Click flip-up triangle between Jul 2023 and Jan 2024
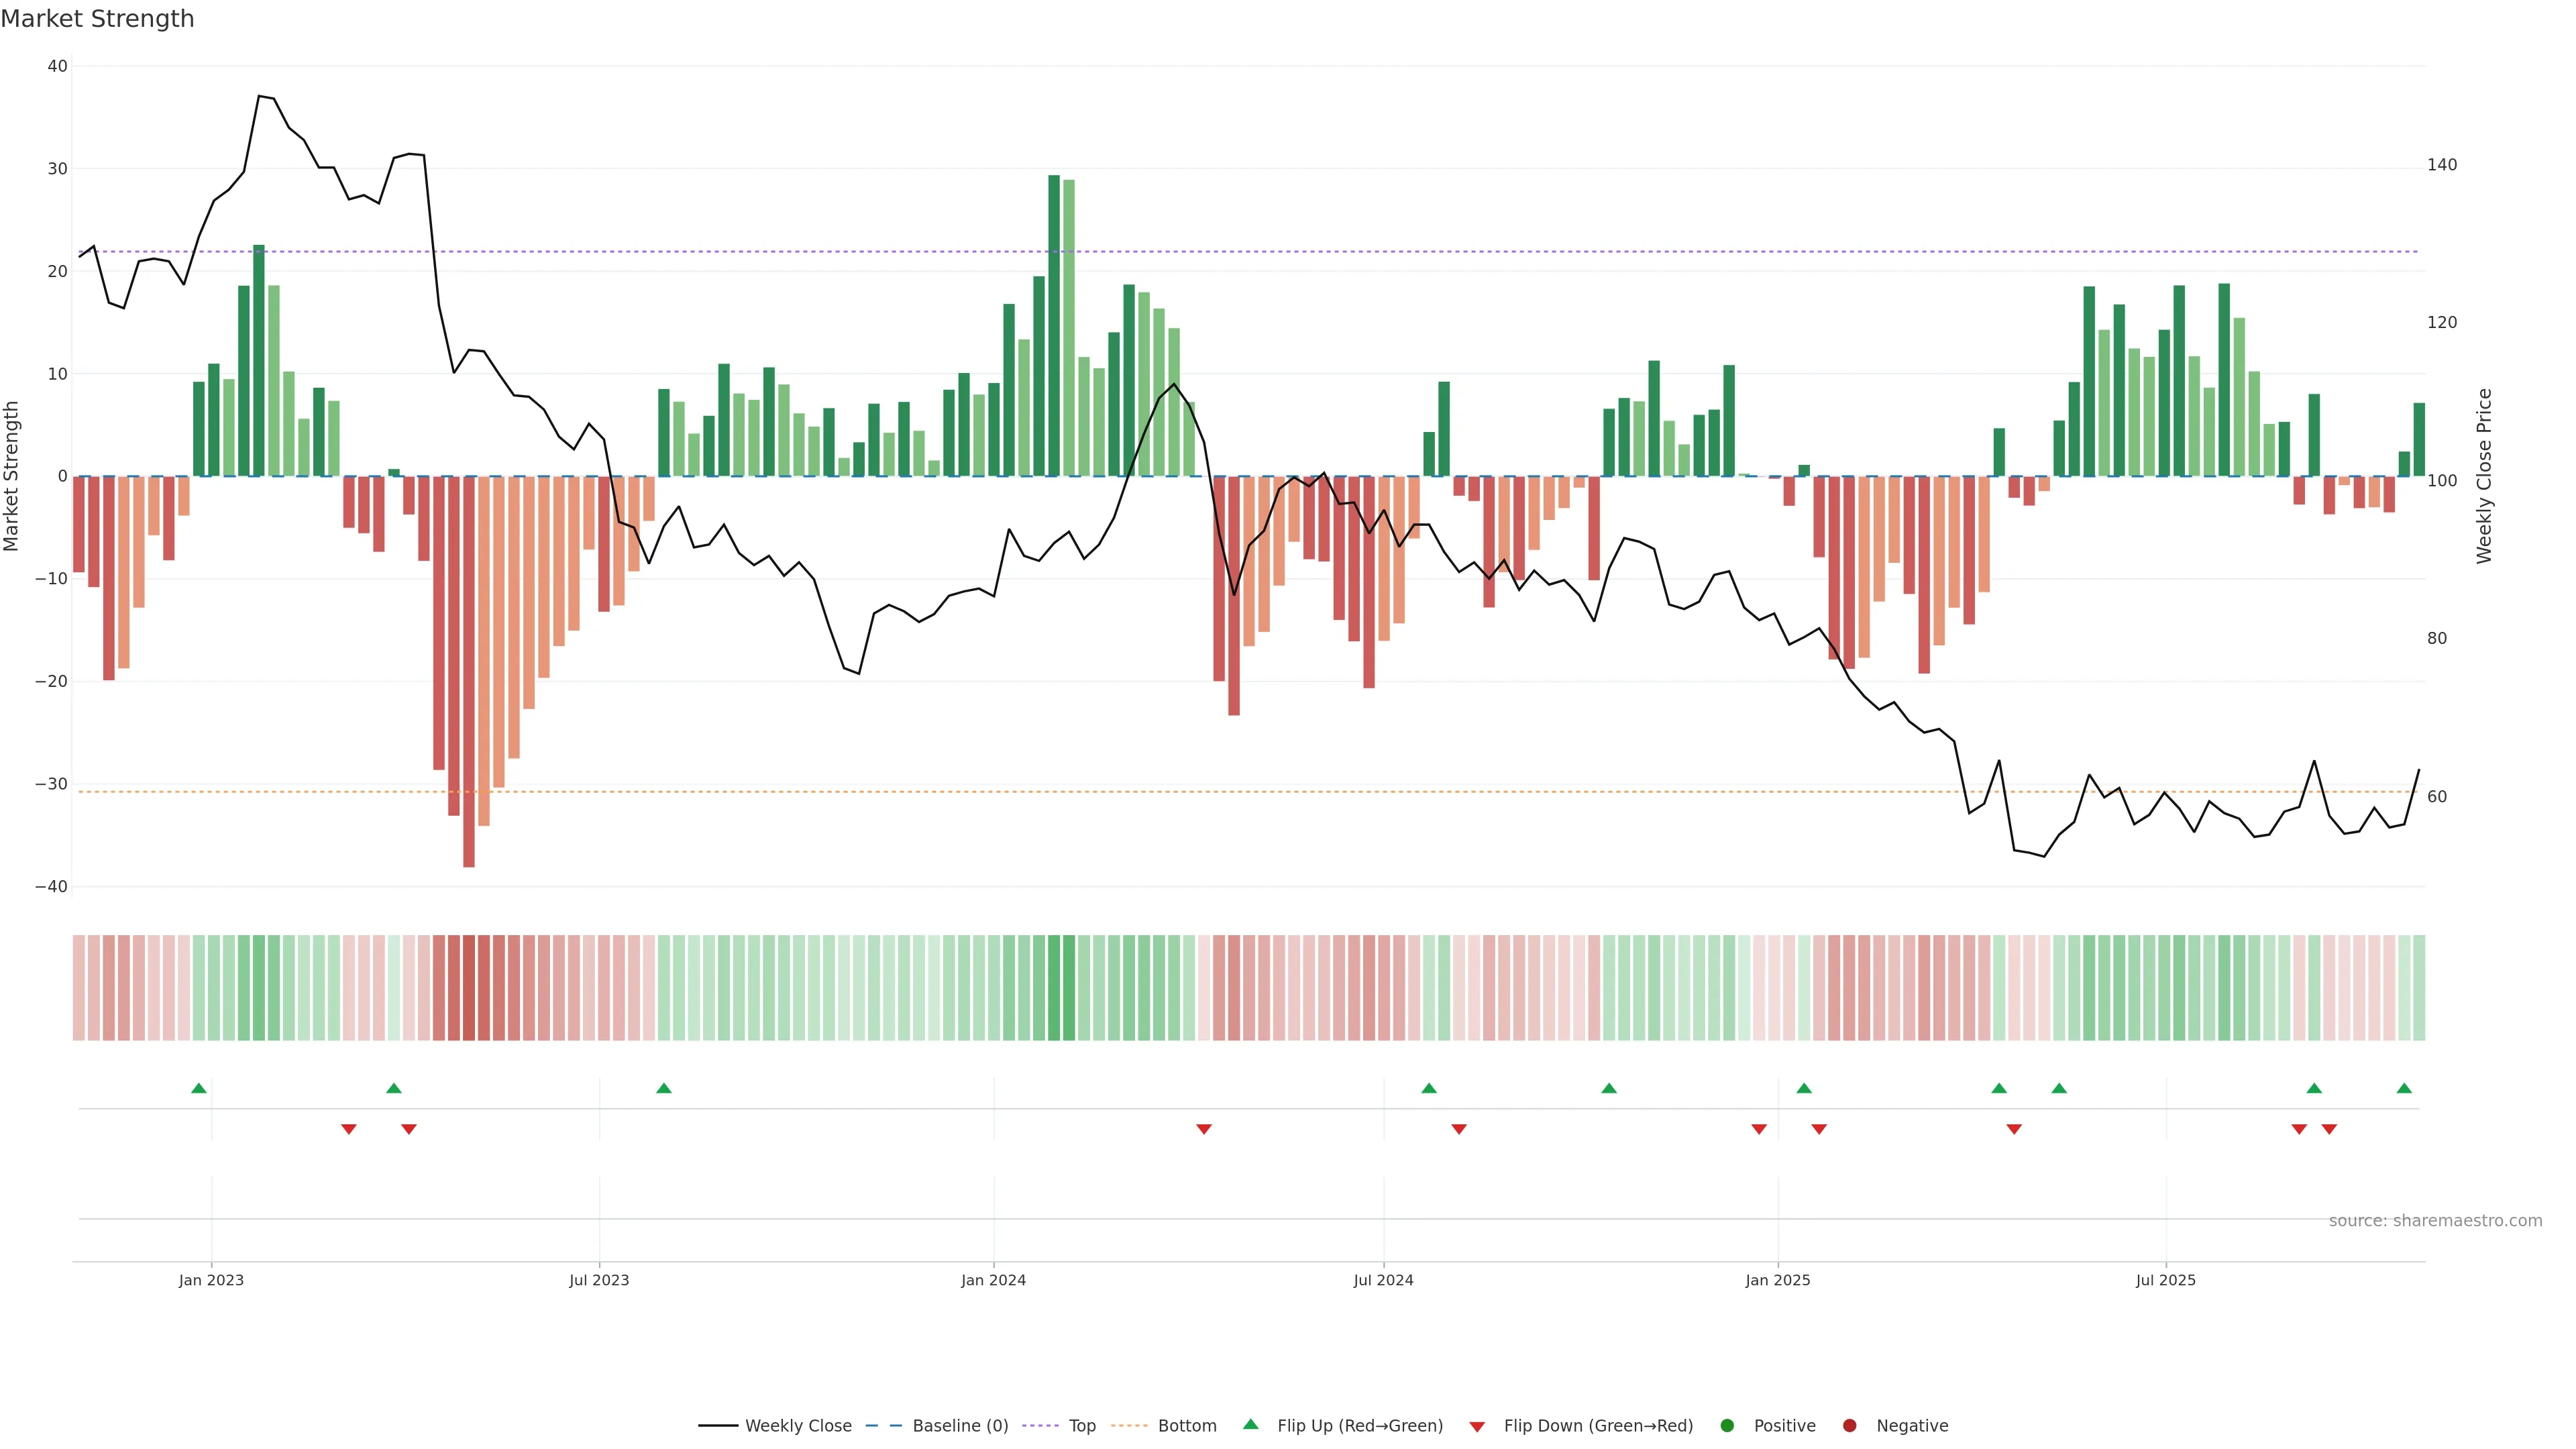 click(664, 1088)
